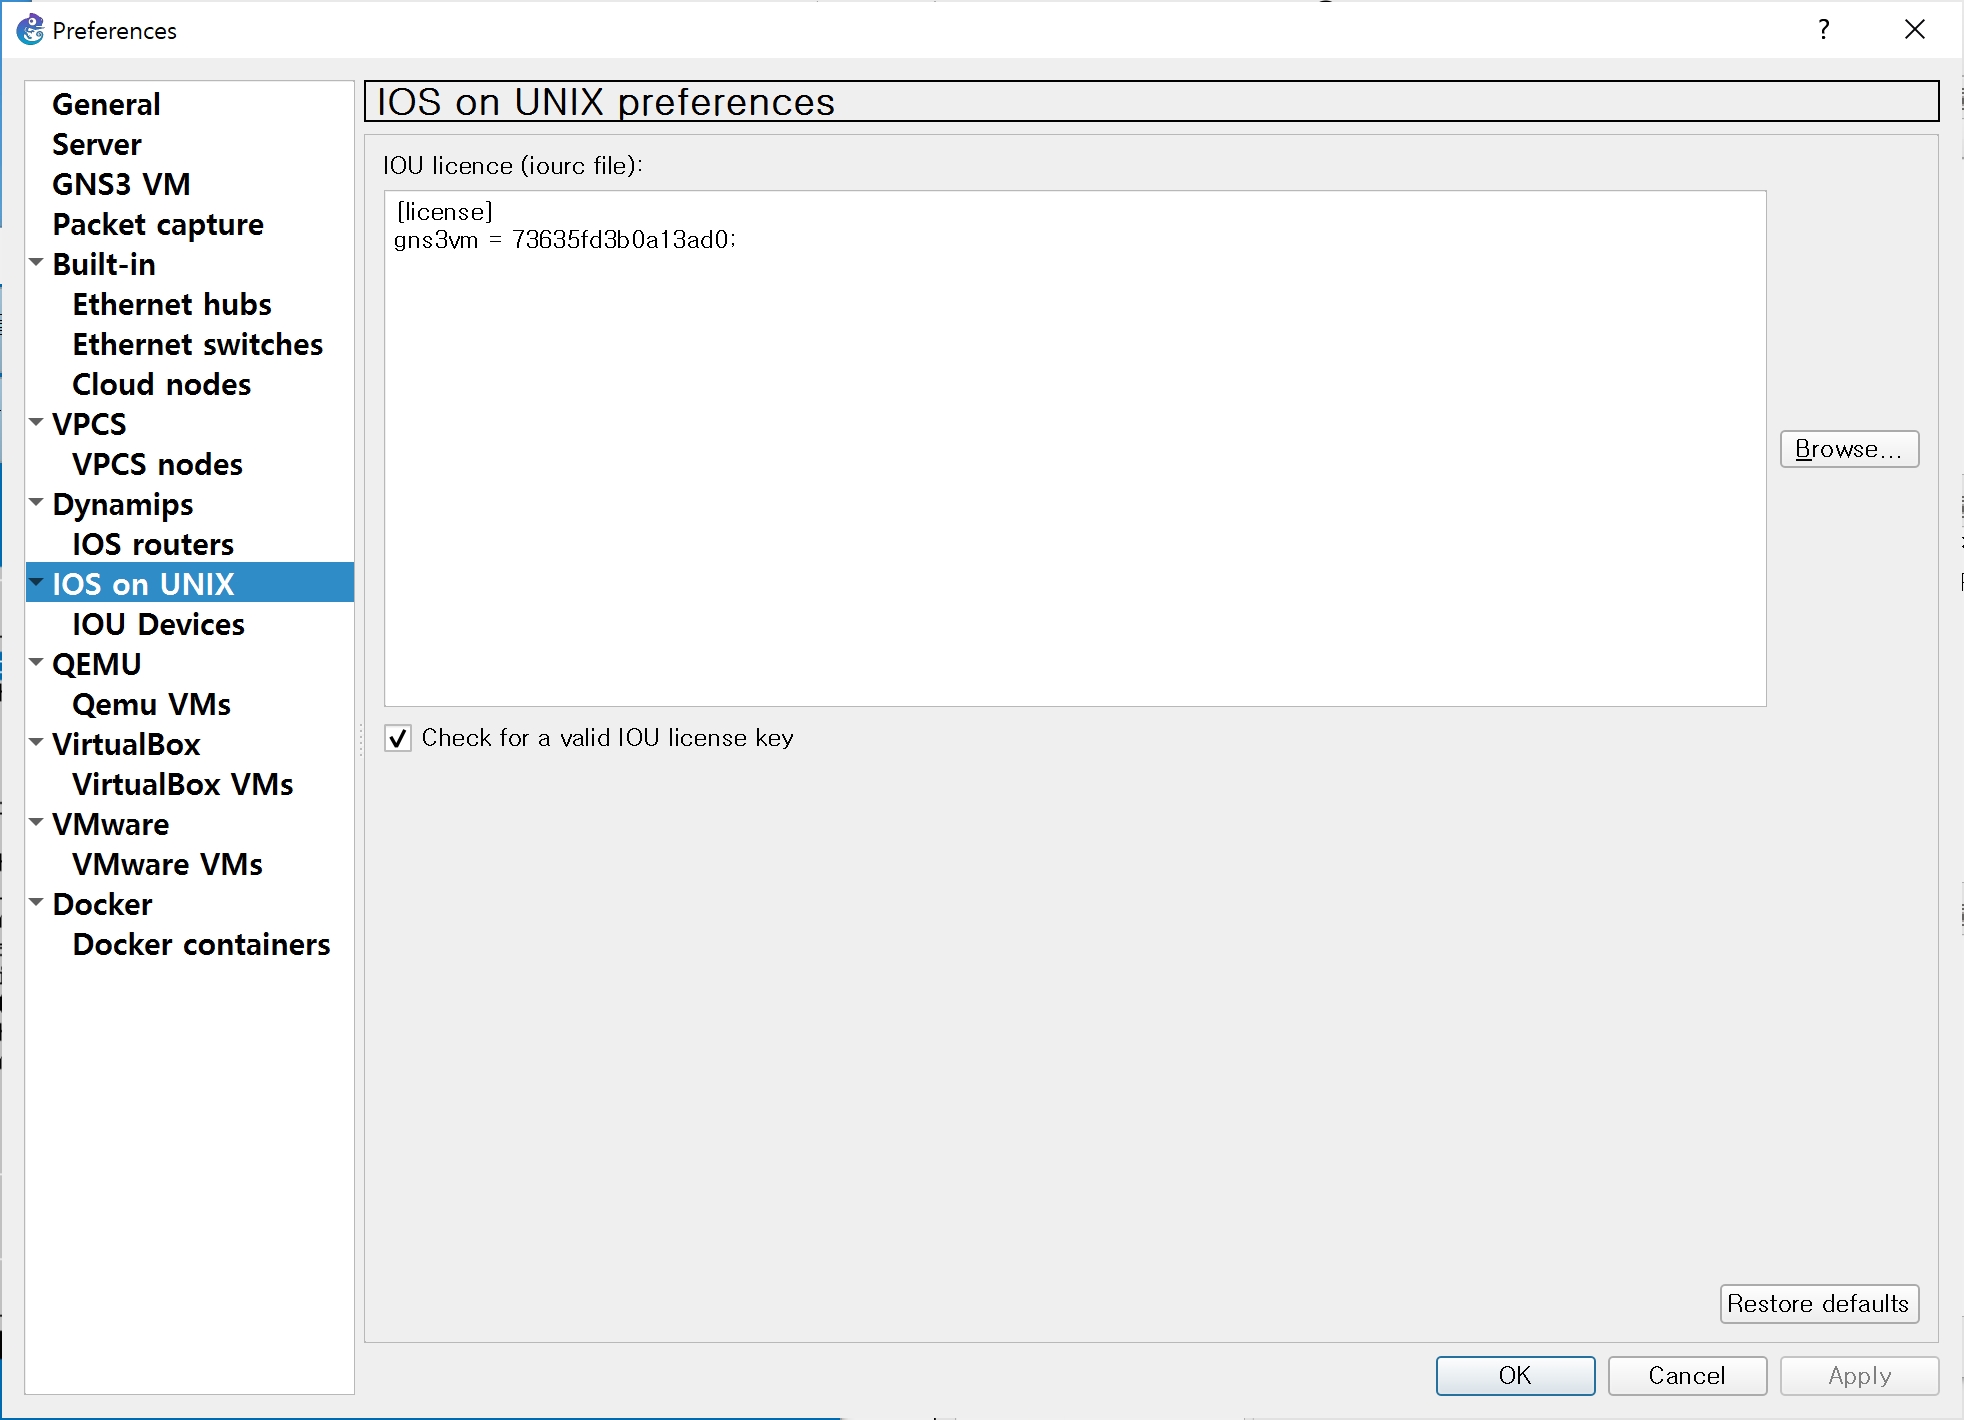Select IOU Devices in the tree

coord(158,624)
